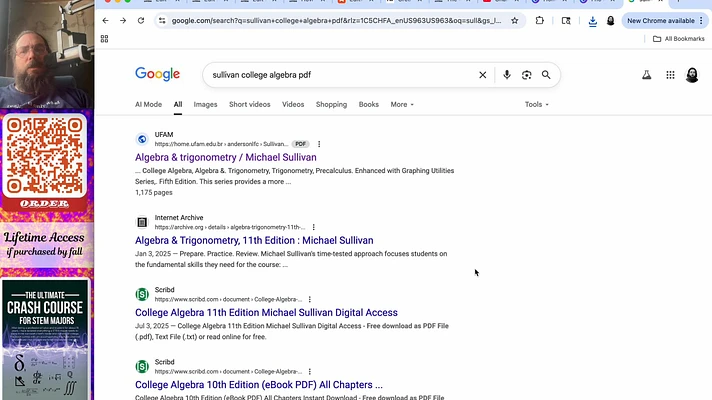Expand the More dropdown
Image resolution: width=712 pixels, height=400 pixels.
(402, 104)
